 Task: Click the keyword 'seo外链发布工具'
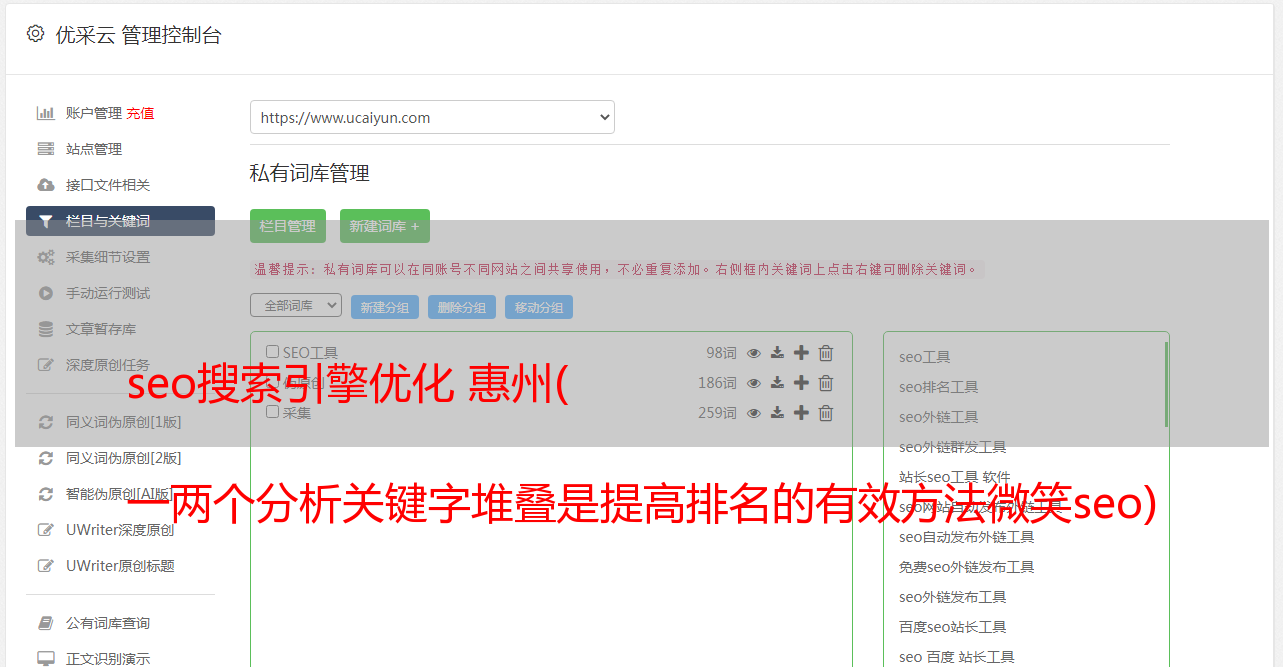[x=953, y=597]
